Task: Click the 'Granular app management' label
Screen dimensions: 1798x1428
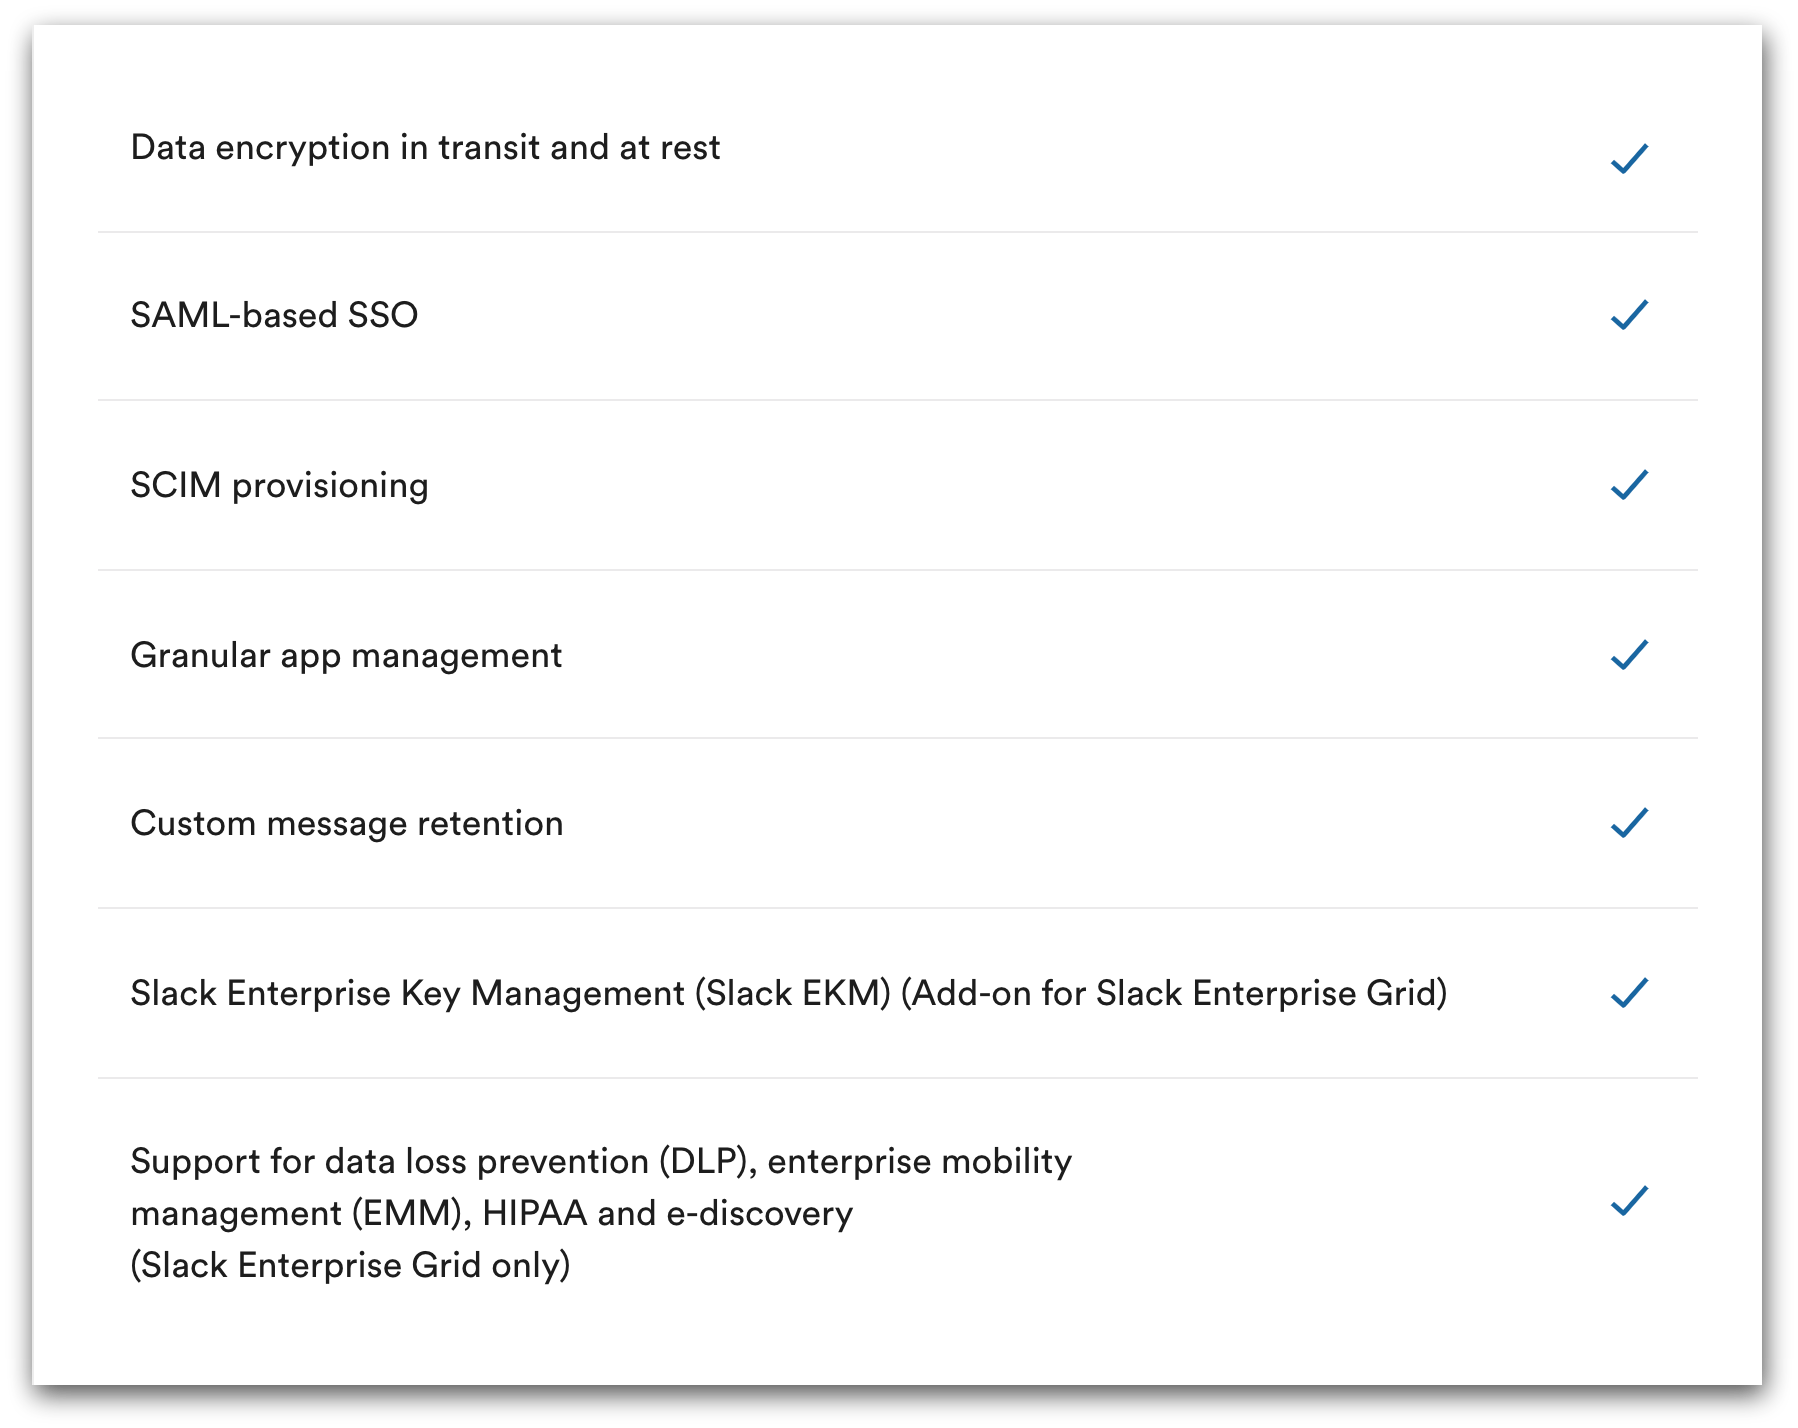Action: click(346, 656)
